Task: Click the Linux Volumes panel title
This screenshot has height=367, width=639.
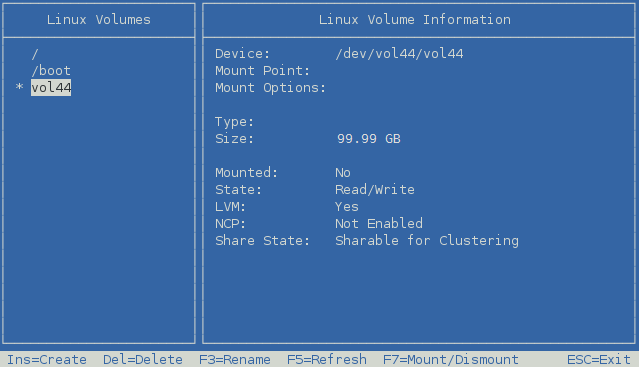Action: tap(99, 20)
